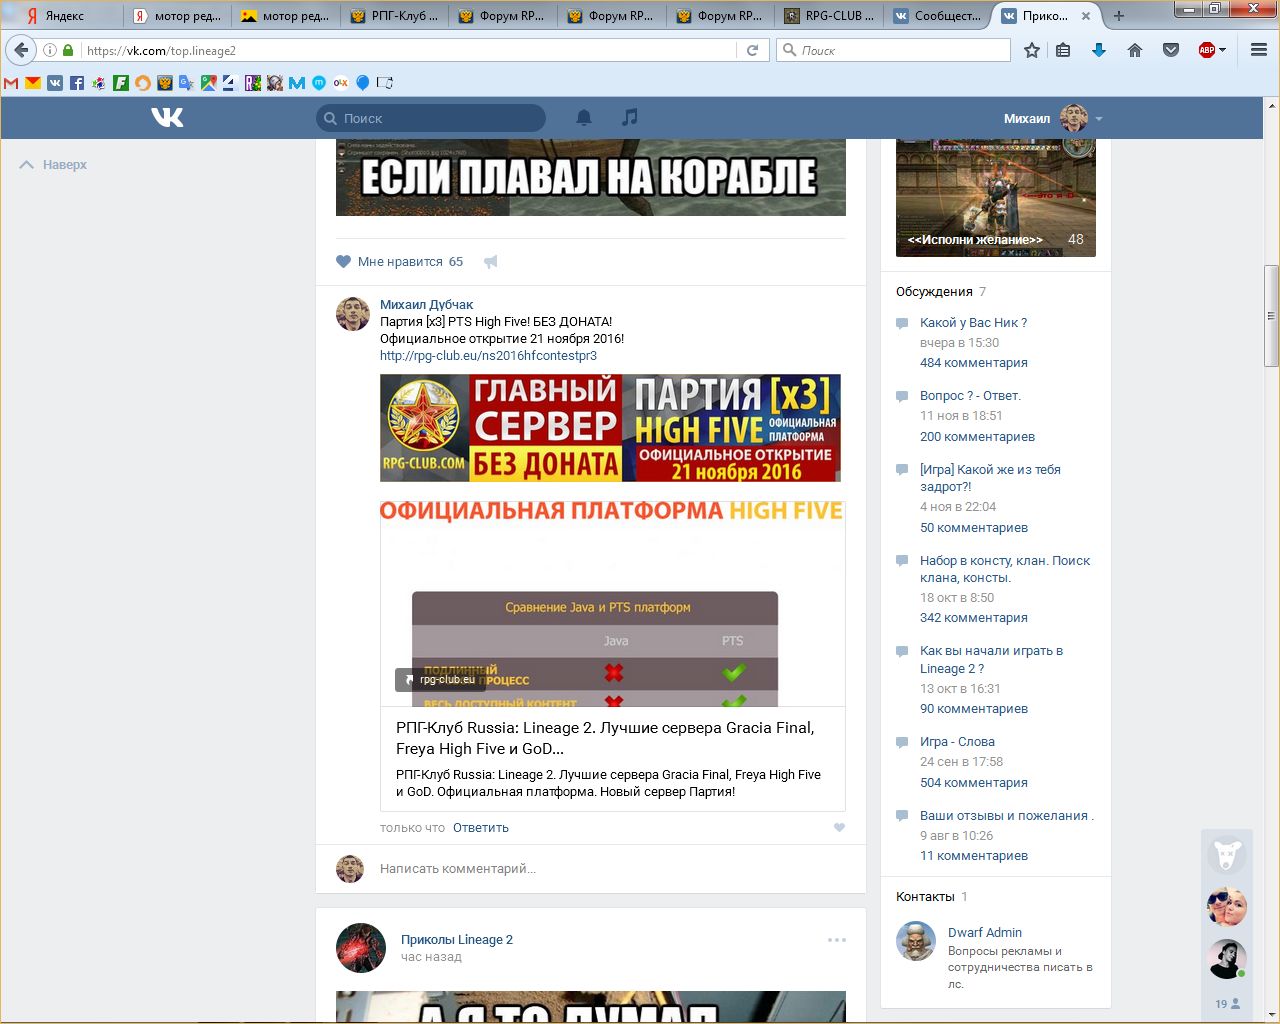Viewport: 1280px width, 1024px height.
Task: View site identity info icon
Action: [x=49, y=50]
